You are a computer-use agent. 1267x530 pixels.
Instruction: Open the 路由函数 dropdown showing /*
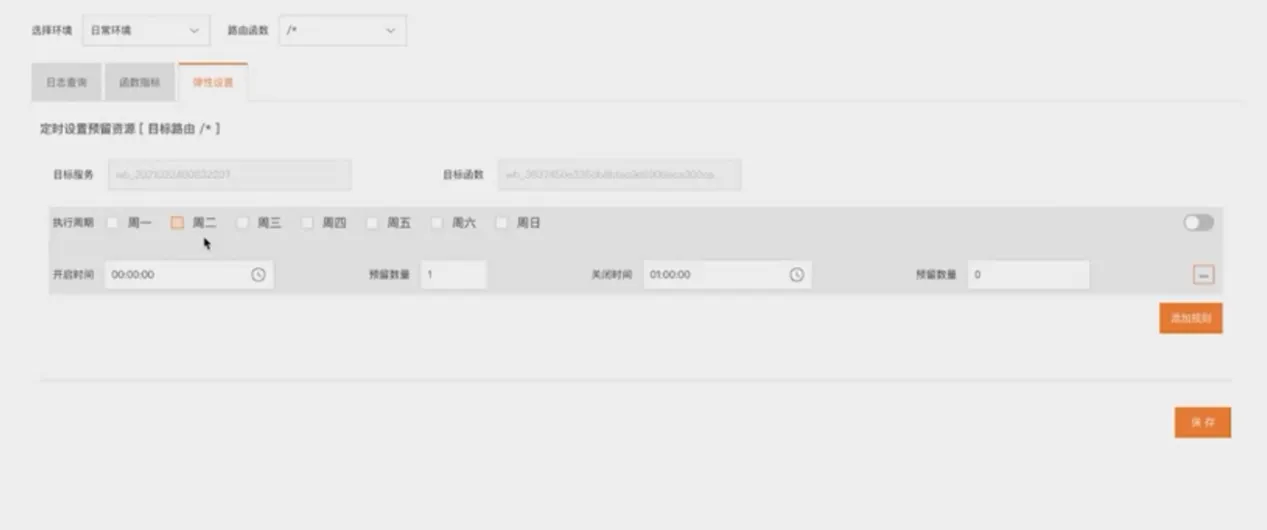342,31
